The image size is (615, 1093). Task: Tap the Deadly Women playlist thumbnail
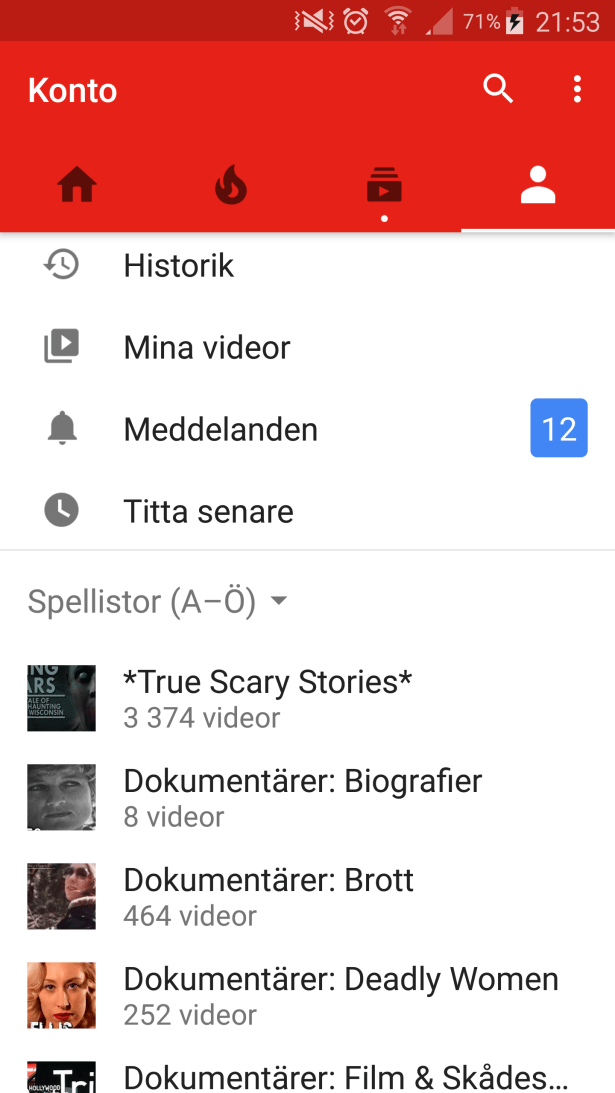[62, 995]
